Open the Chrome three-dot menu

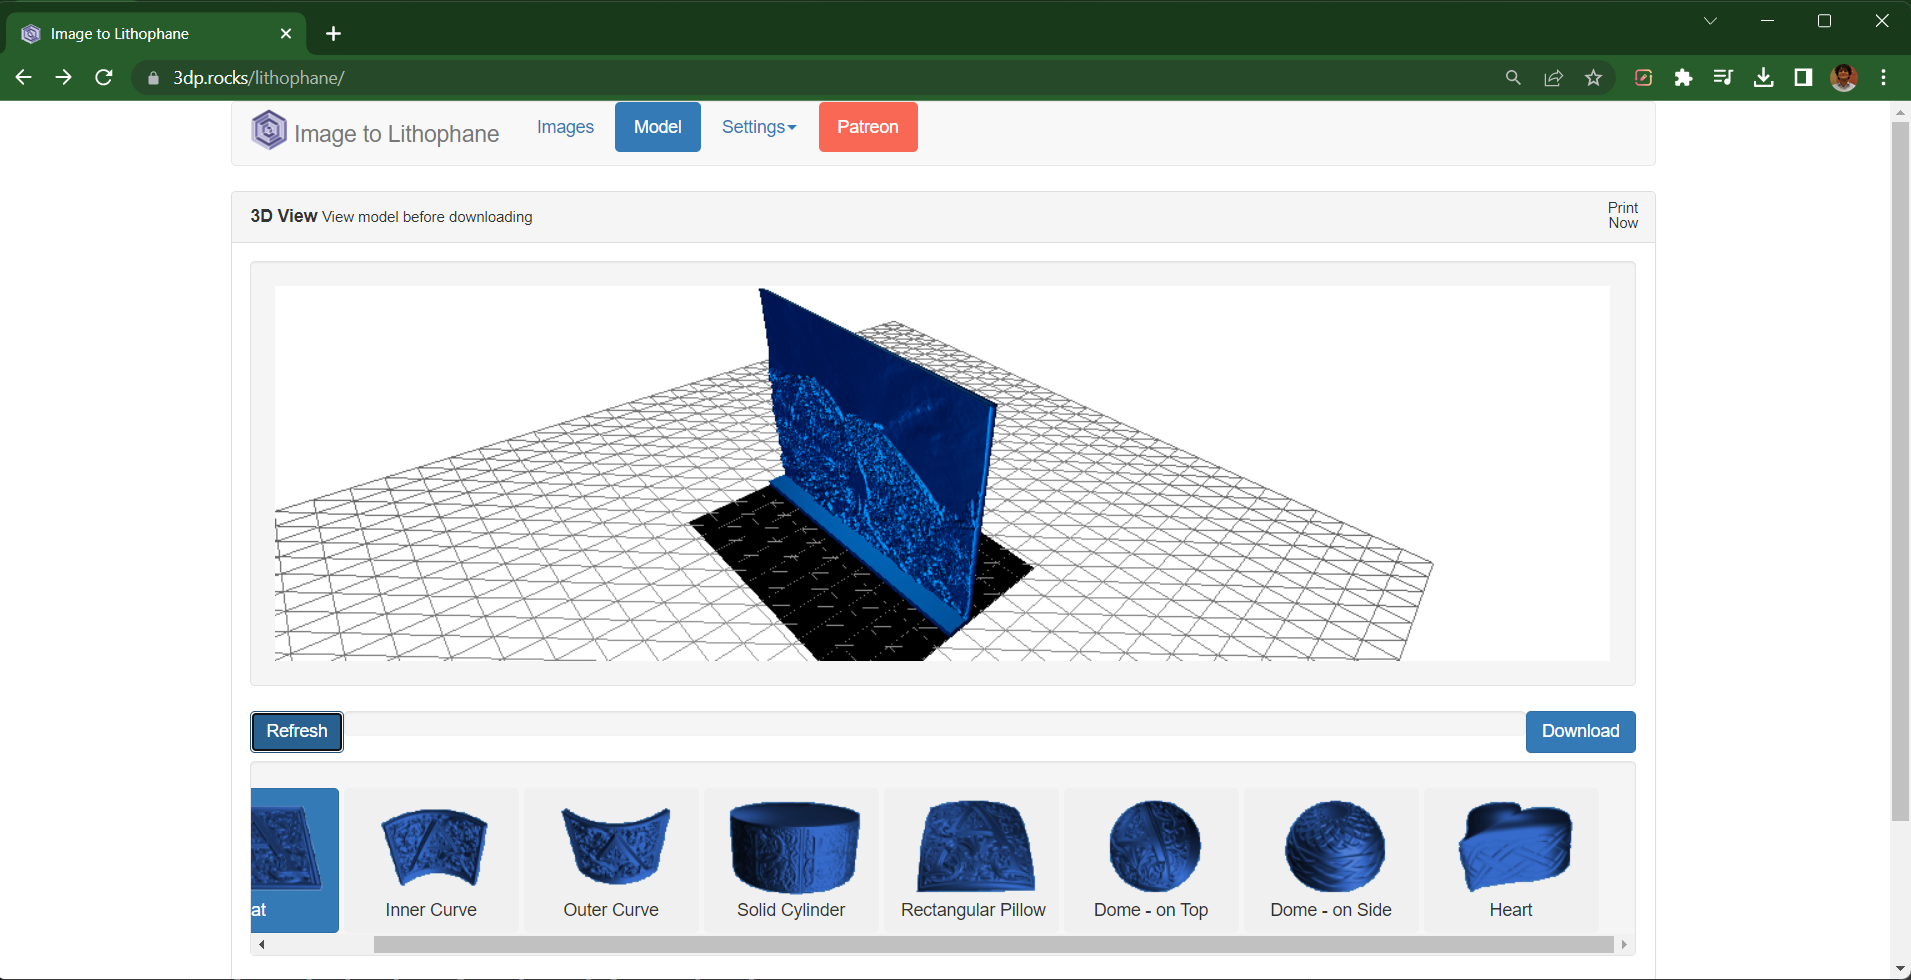click(1884, 77)
